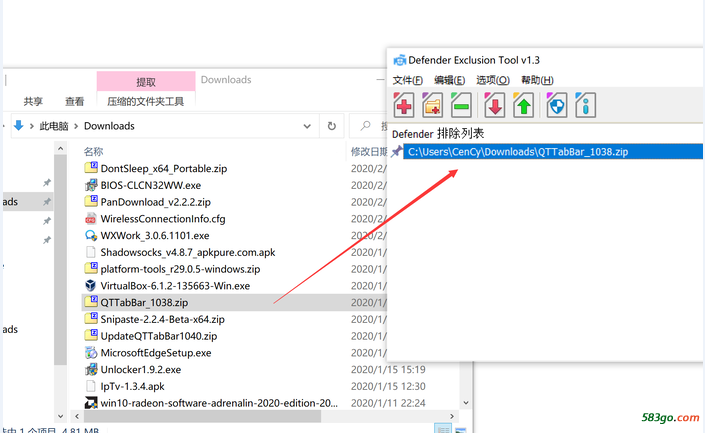The width and height of the screenshot is (705, 433).
Task: Switch to details view button in status bar
Action: point(443,429)
